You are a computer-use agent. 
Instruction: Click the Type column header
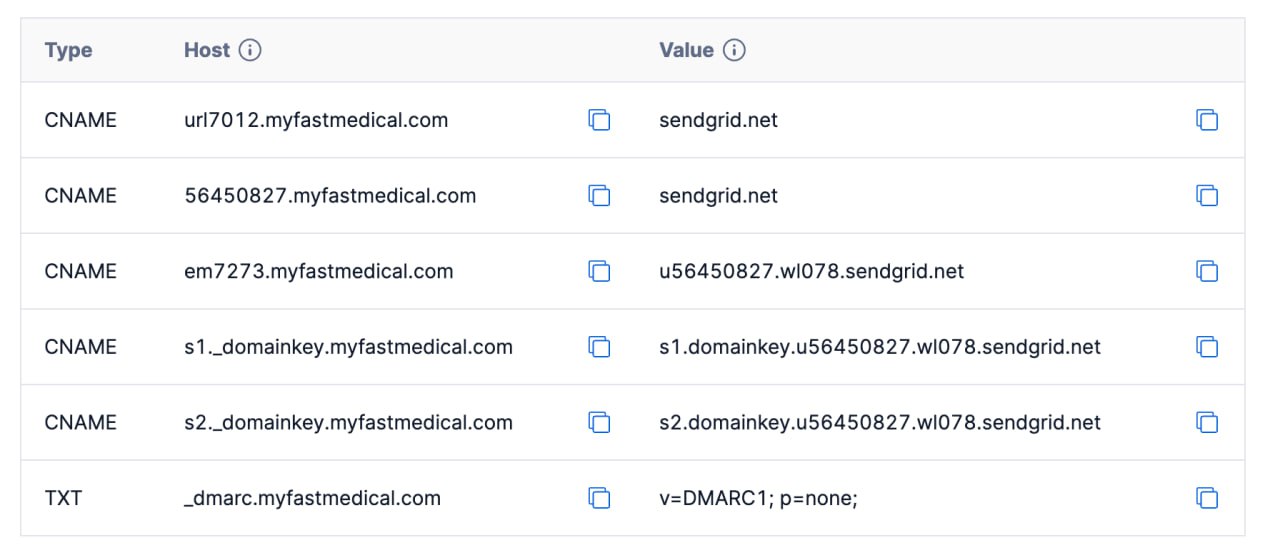point(68,50)
